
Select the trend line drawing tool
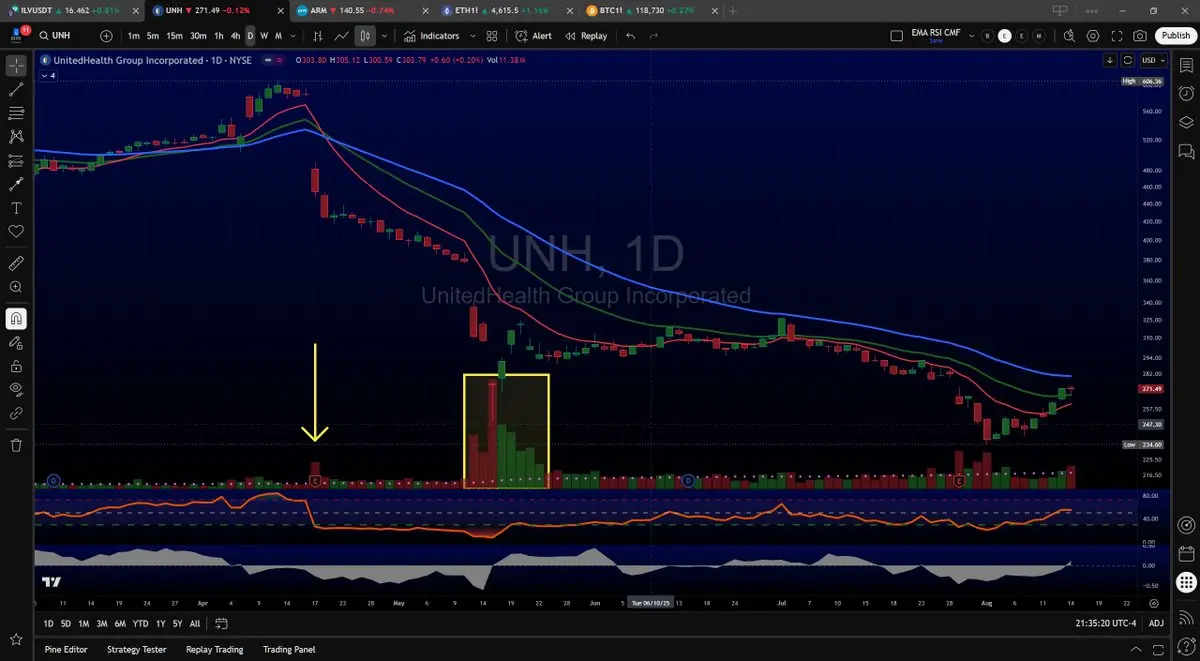pos(16,89)
